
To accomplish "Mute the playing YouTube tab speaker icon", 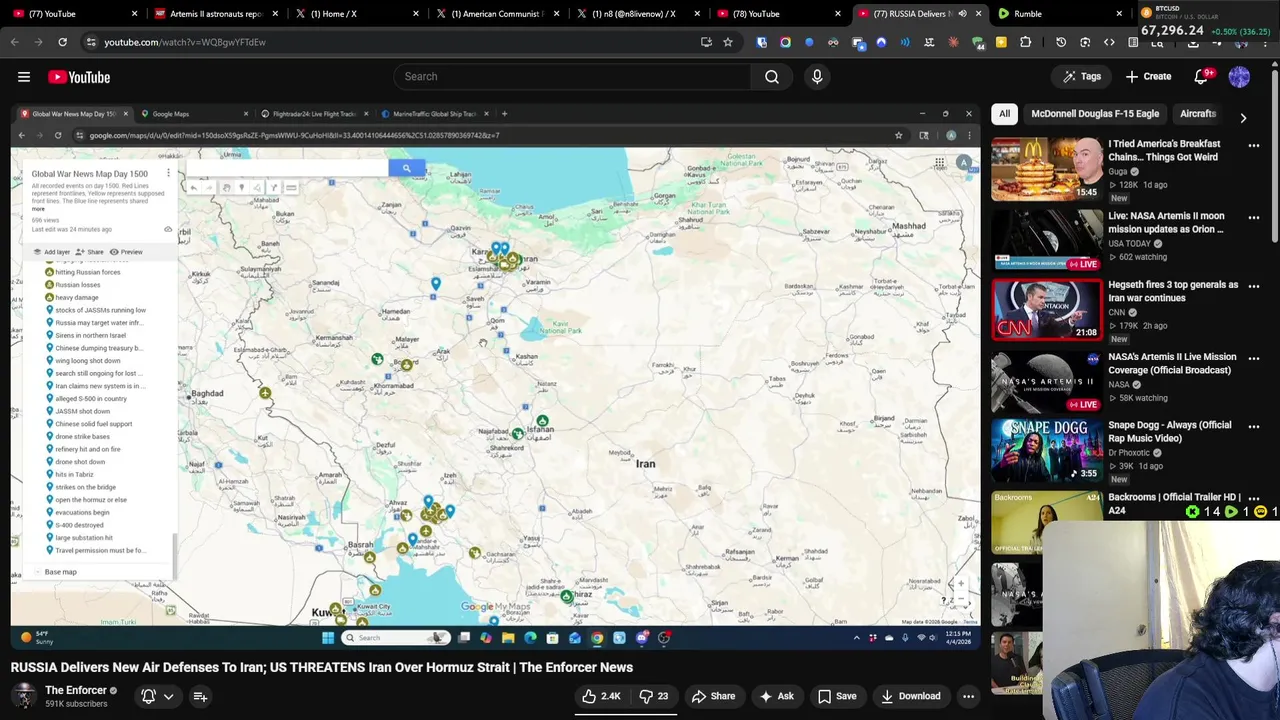I will click(x=962, y=14).
